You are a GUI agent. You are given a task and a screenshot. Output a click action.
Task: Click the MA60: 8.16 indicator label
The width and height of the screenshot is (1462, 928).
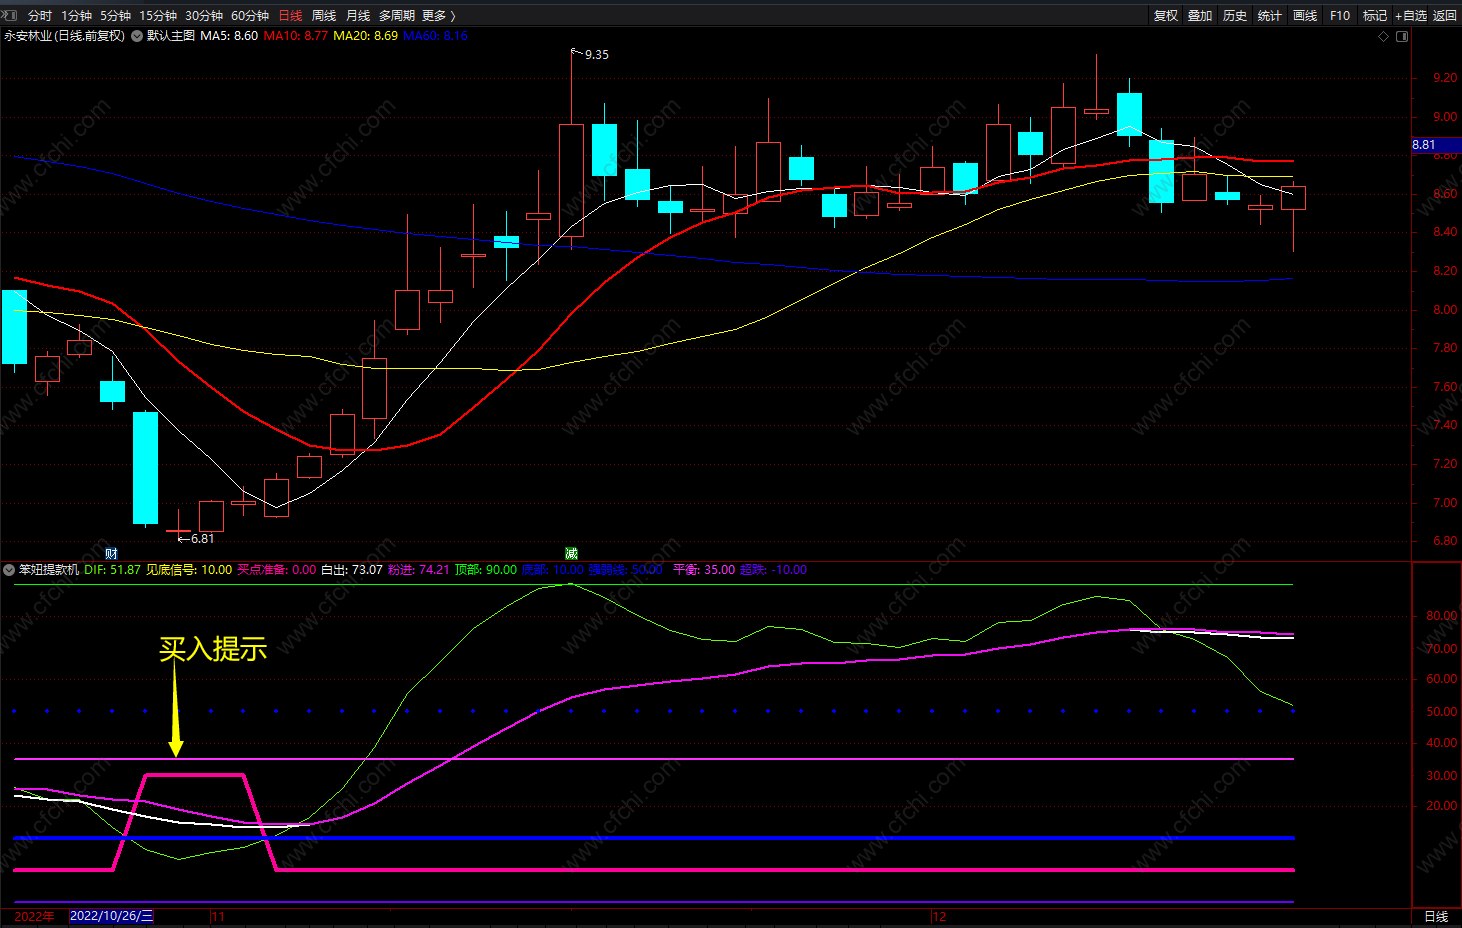(435, 36)
